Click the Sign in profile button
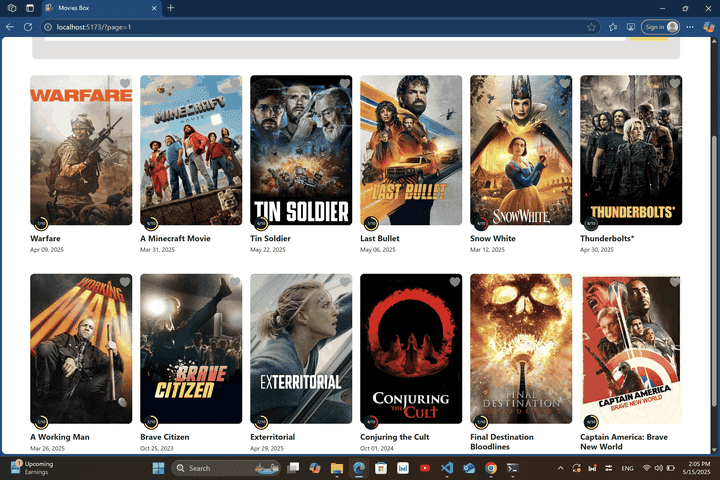The height and width of the screenshot is (480, 720). click(660, 27)
